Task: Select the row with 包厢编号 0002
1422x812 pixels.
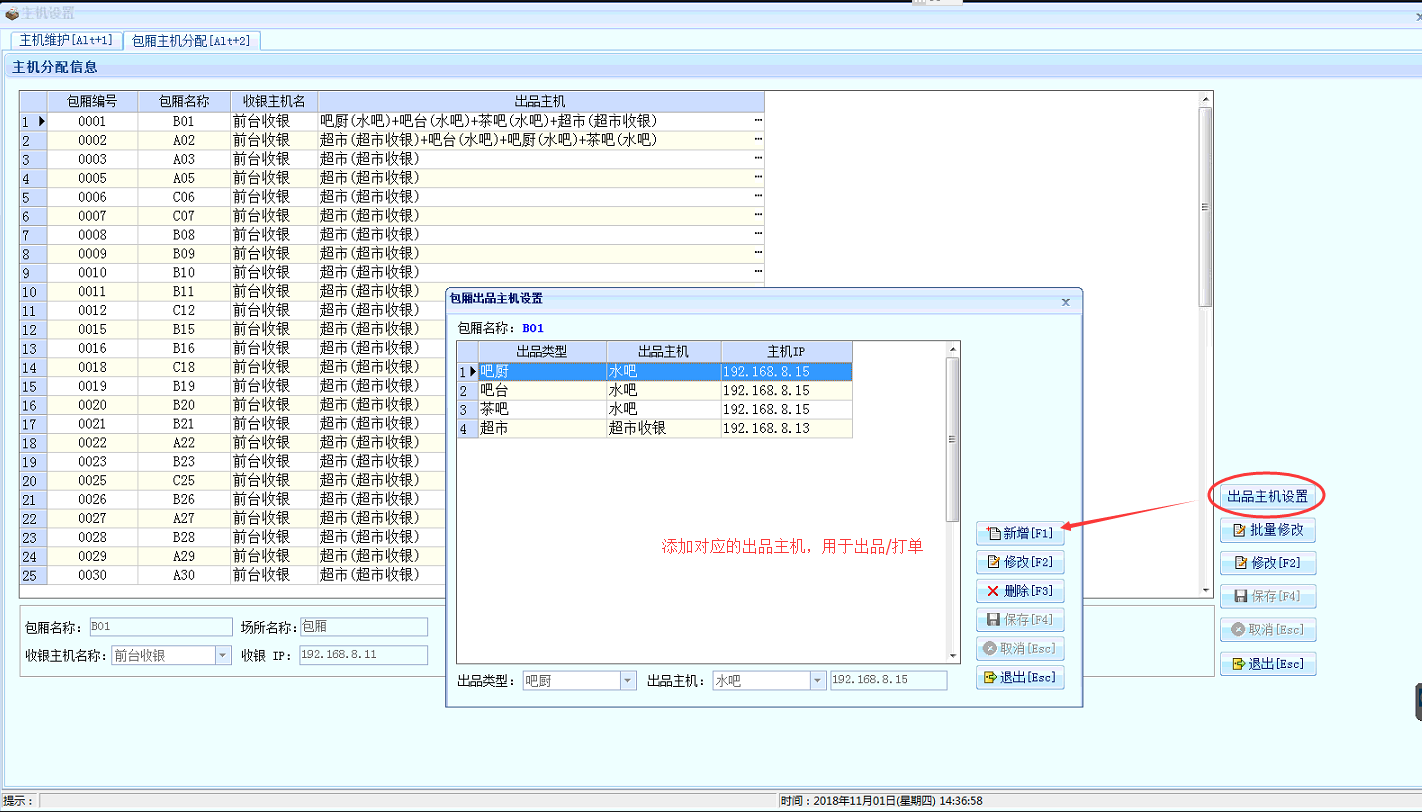Action: click(392, 140)
